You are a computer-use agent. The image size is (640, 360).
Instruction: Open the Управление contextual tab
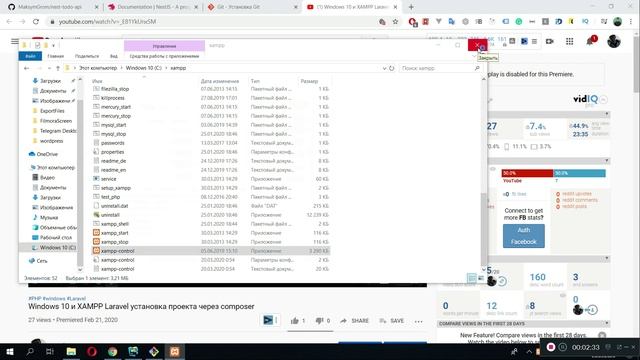click(164, 46)
